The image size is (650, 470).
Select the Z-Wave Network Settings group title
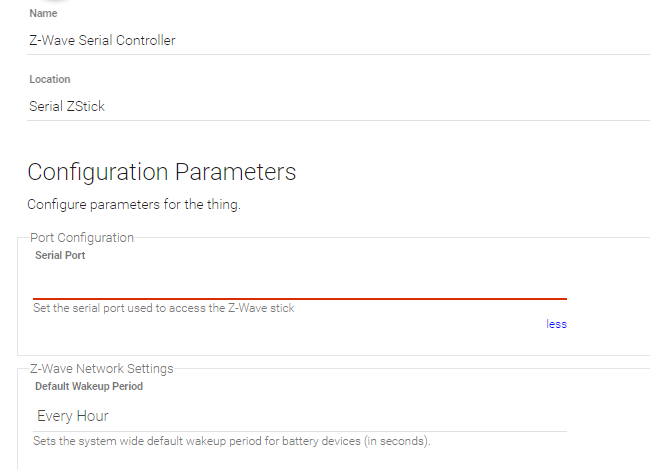[x=102, y=368]
